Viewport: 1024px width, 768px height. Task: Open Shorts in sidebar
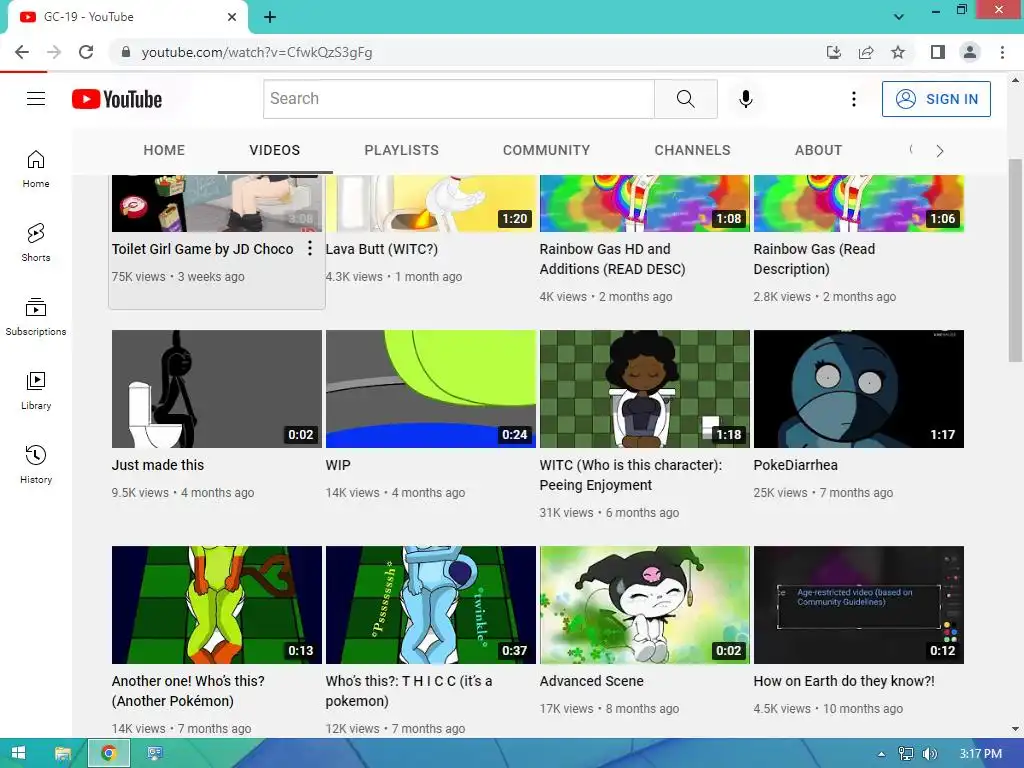click(36, 242)
